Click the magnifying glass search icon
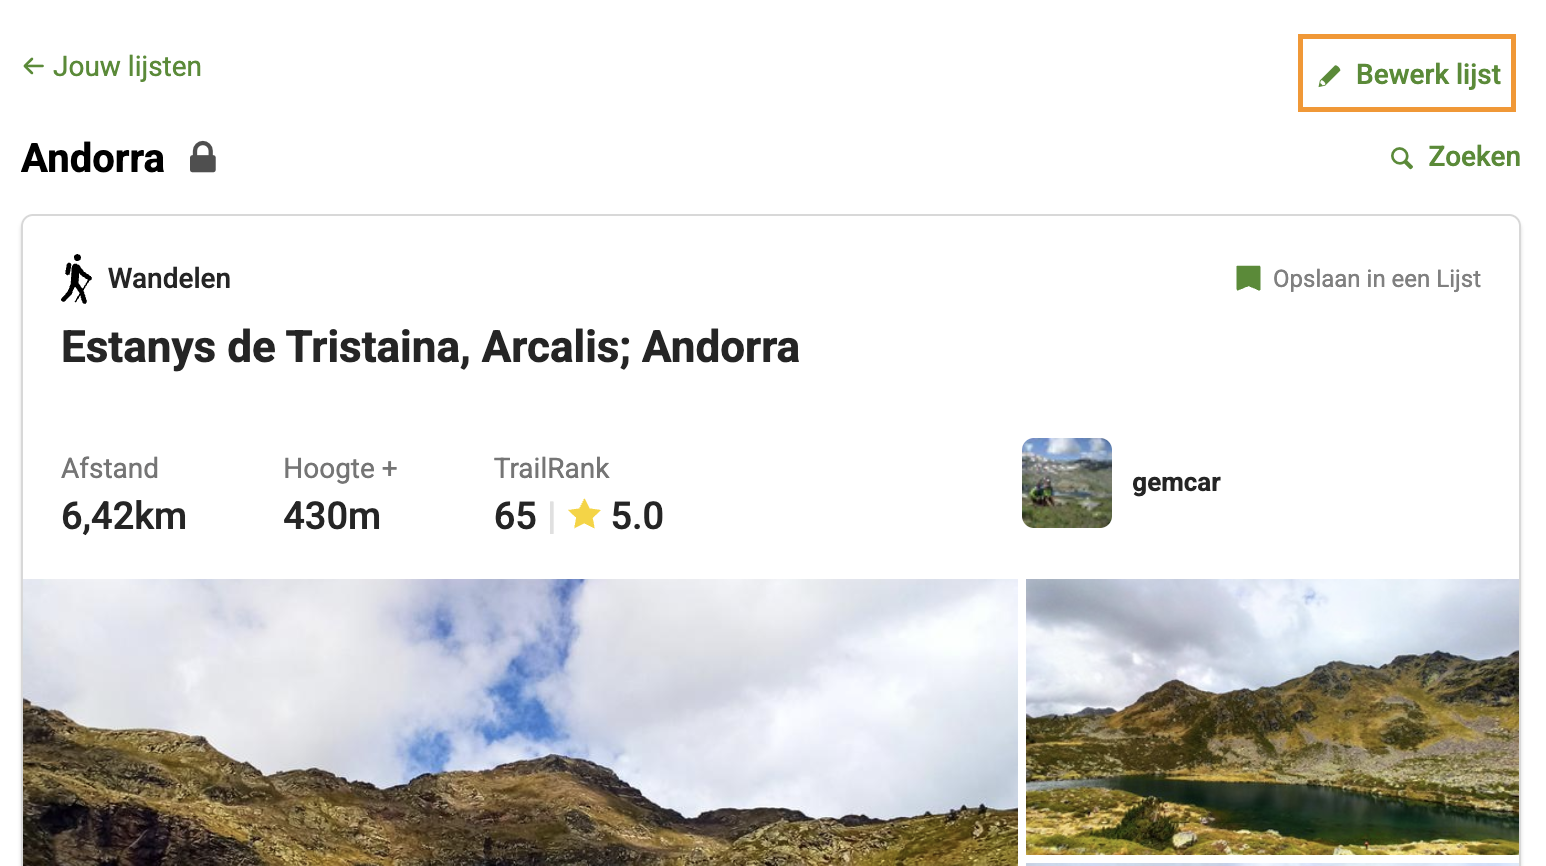Image resolution: width=1546 pixels, height=866 pixels. 1402,158
